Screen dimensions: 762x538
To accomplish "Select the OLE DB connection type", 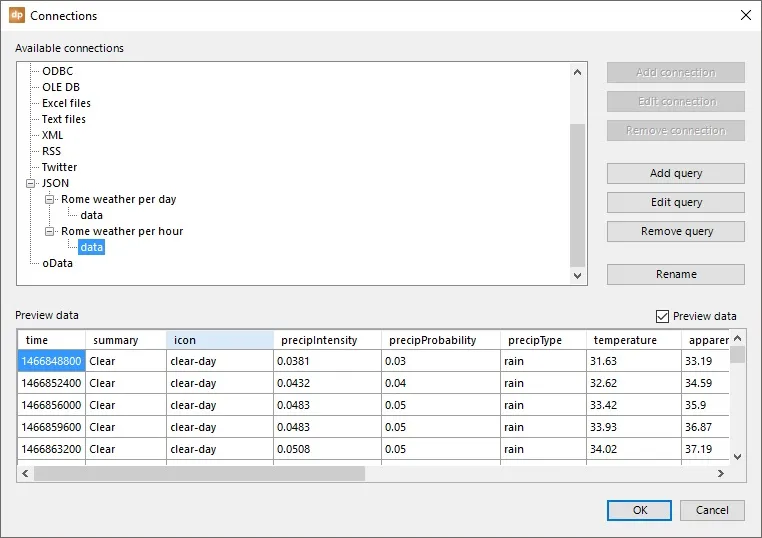I will point(61,87).
